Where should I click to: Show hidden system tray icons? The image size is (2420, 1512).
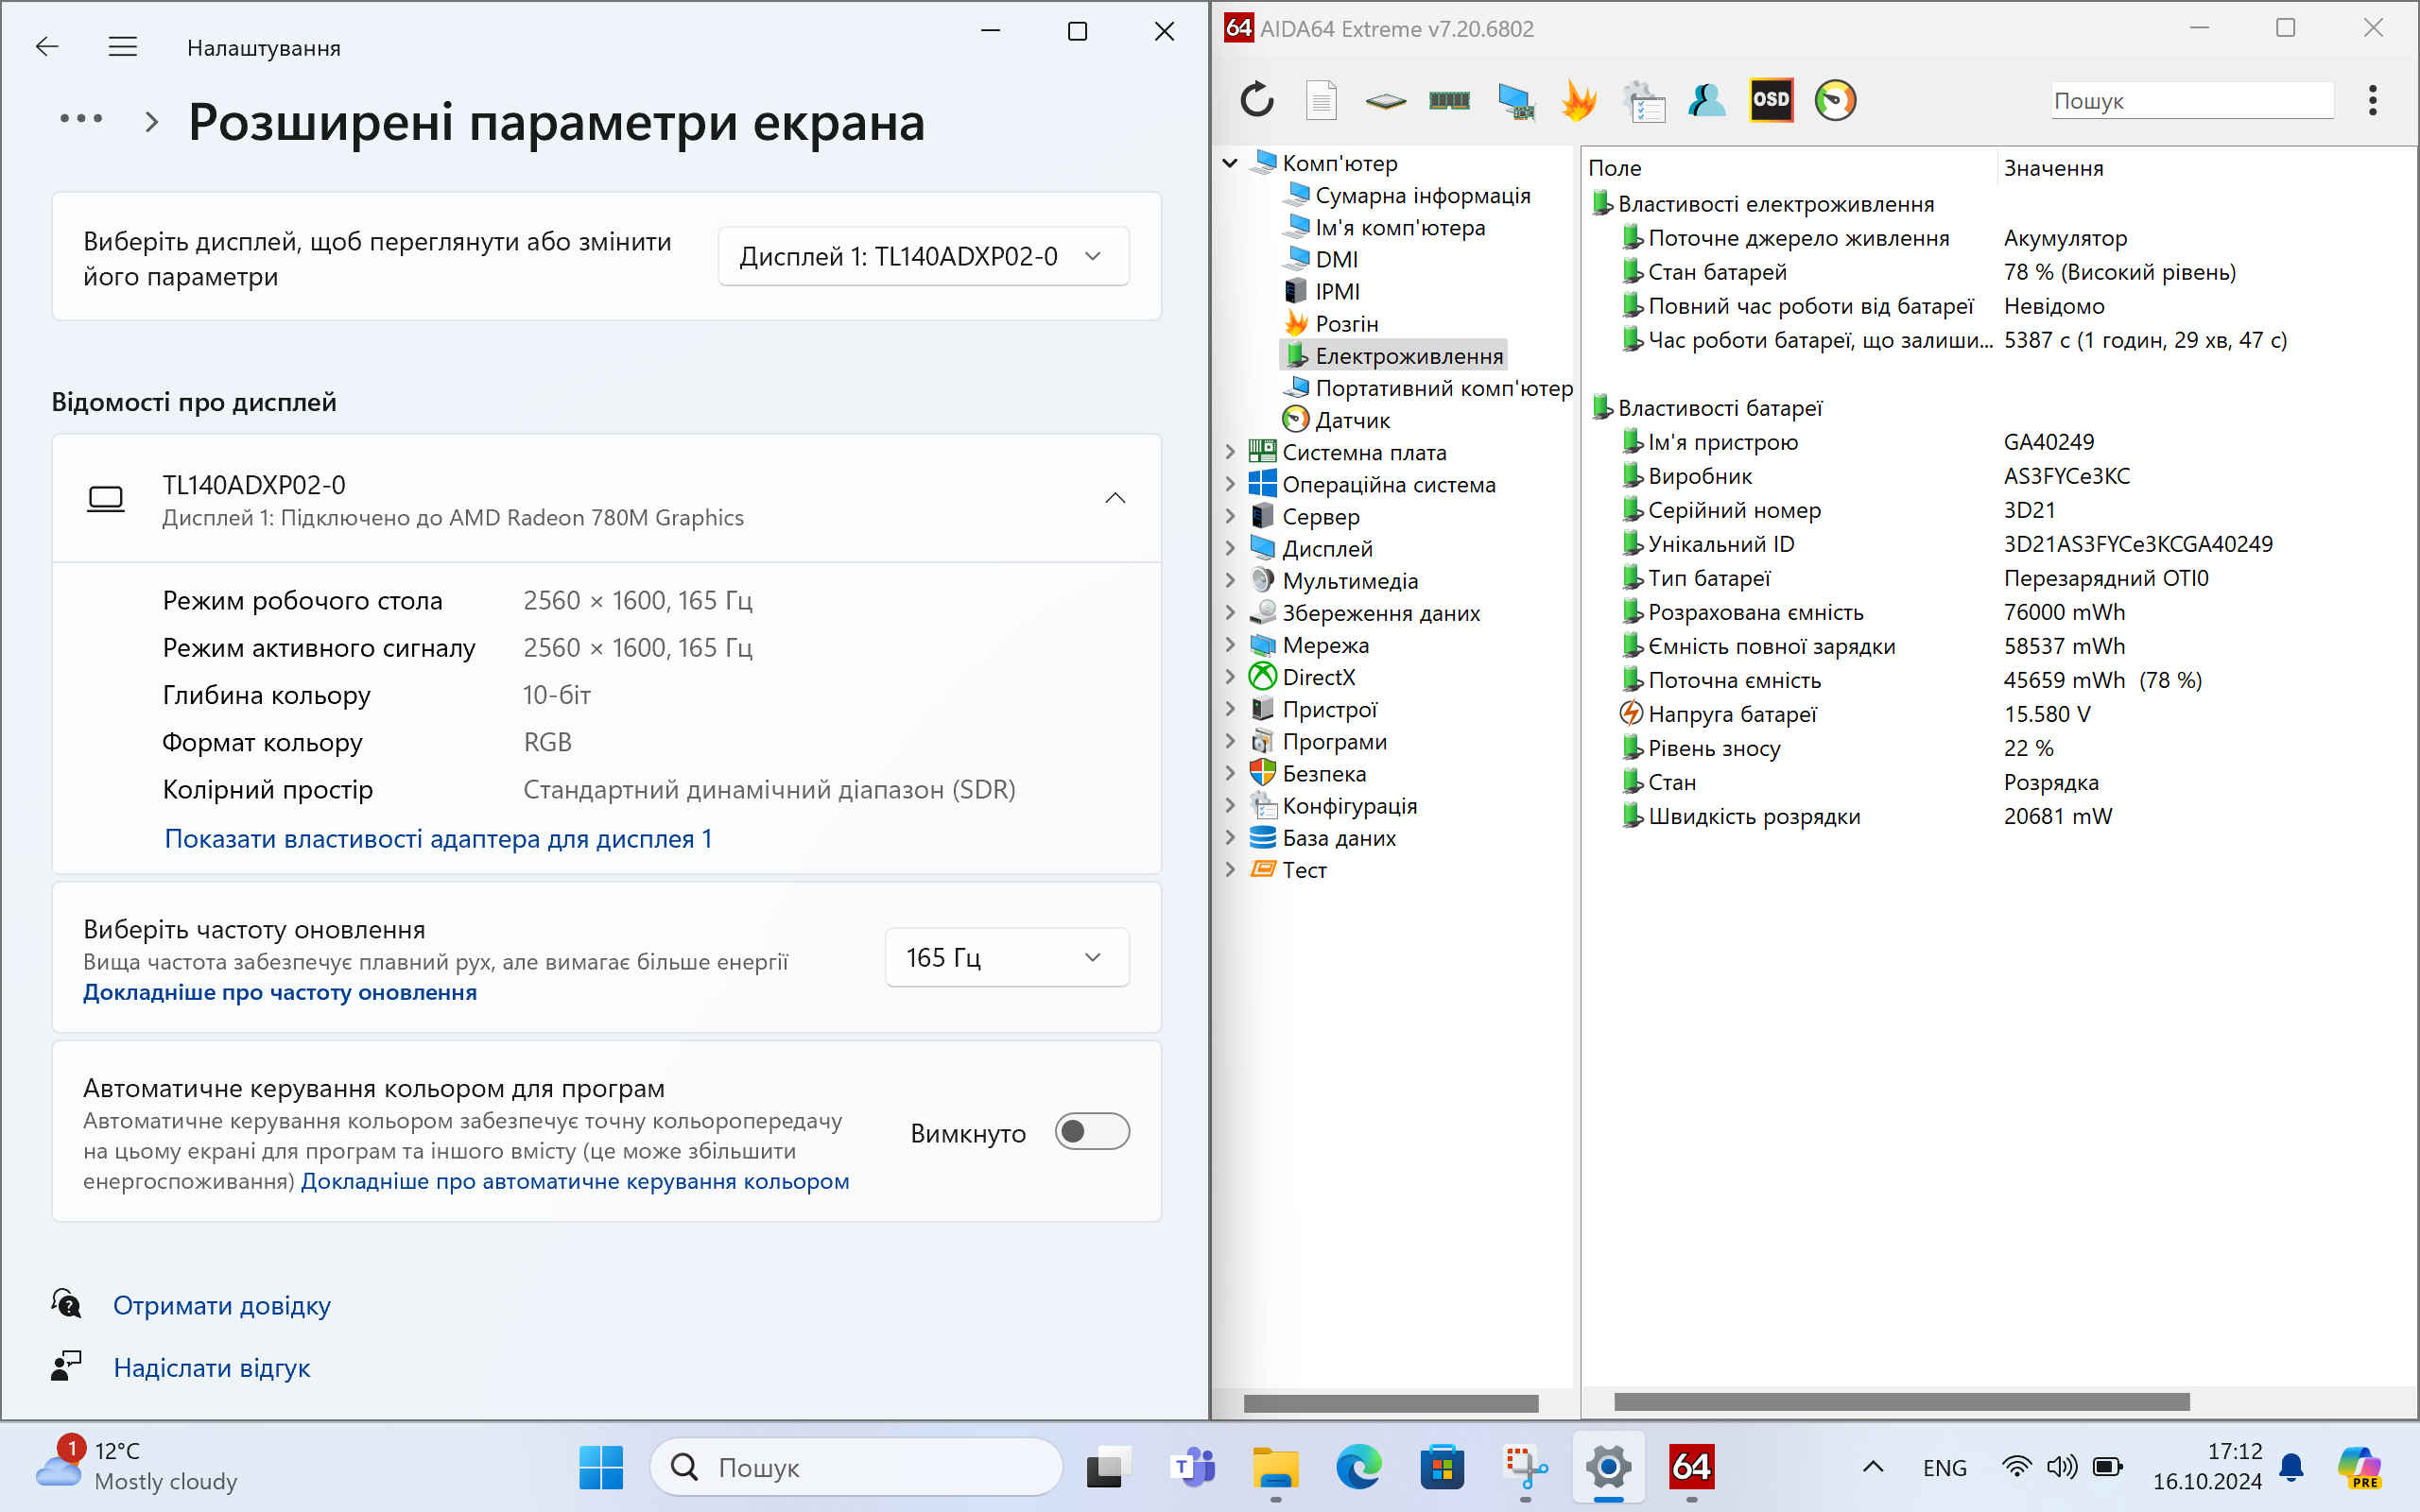pyautogui.click(x=1873, y=1467)
